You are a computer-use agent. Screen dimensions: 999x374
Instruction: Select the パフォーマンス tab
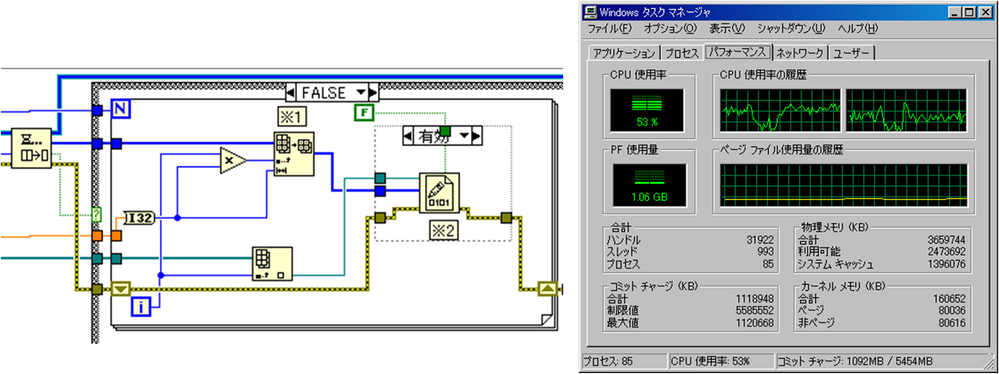[738, 52]
